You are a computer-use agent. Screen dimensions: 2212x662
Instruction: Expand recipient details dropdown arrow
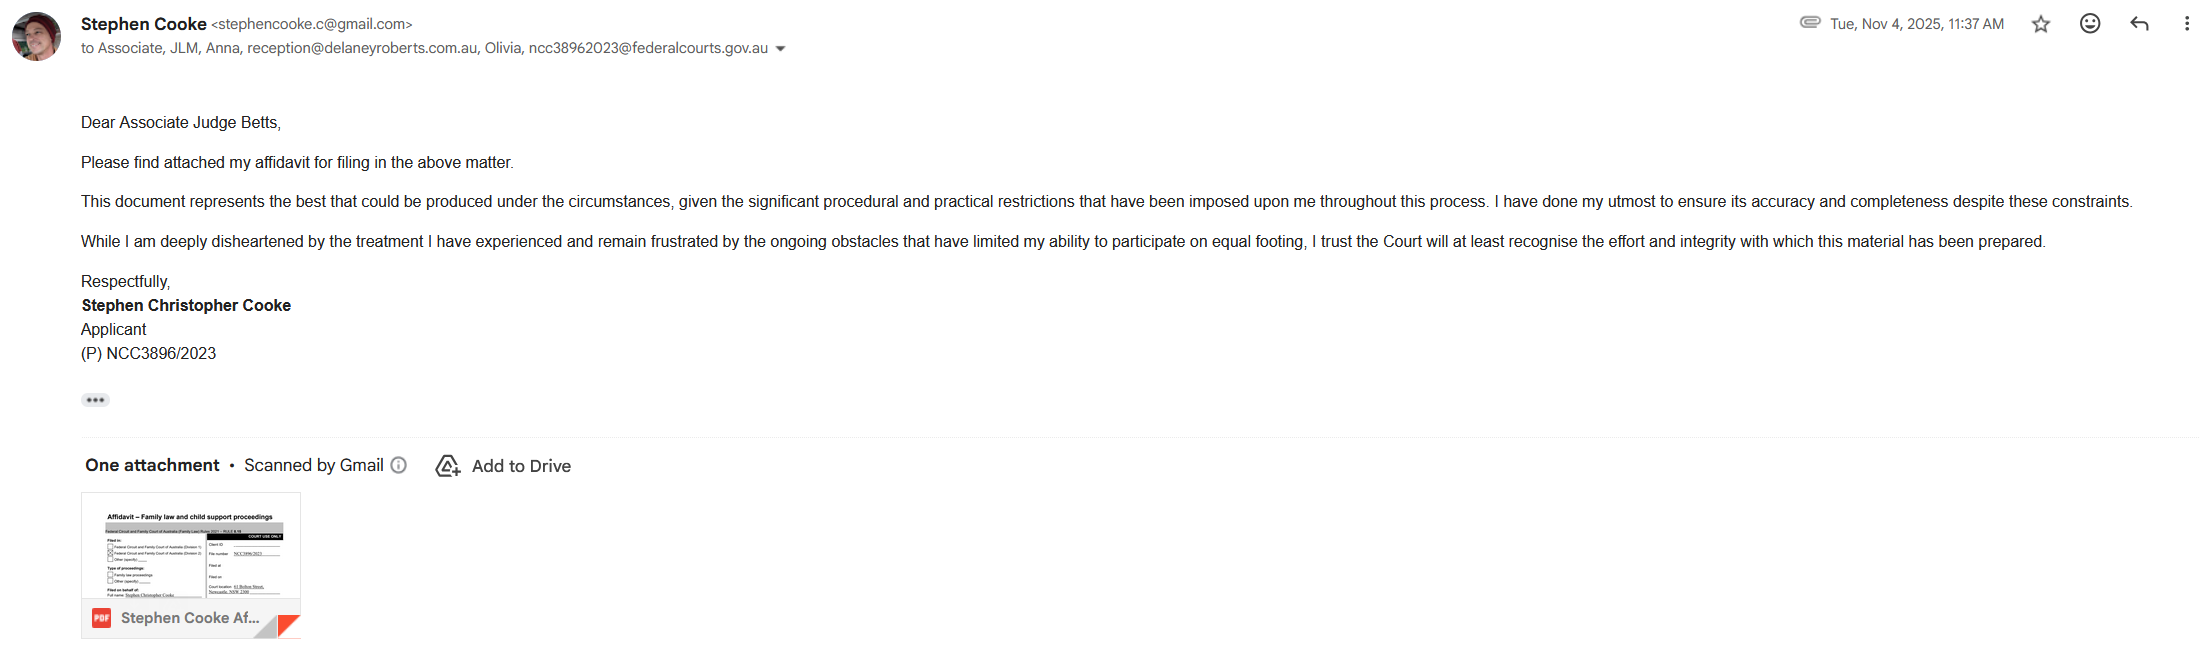(x=781, y=49)
